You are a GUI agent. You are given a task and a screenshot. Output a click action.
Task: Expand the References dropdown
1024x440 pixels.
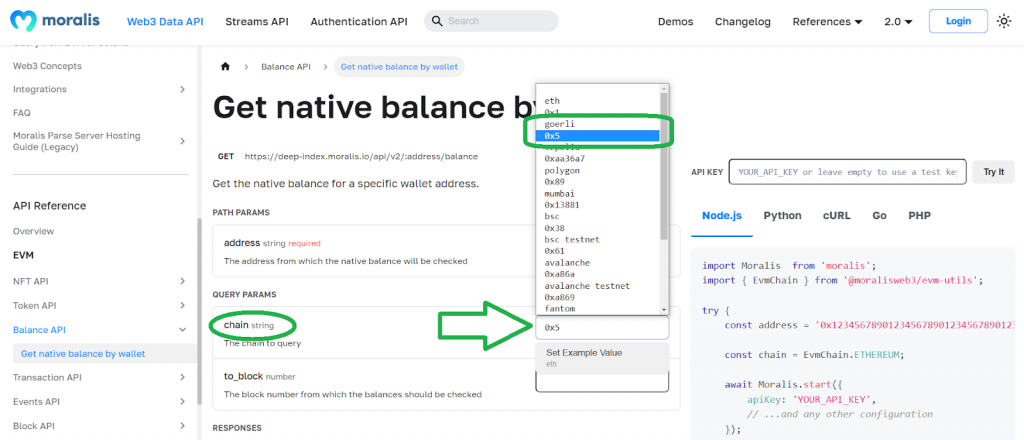pyautogui.click(x=827, y=22)
